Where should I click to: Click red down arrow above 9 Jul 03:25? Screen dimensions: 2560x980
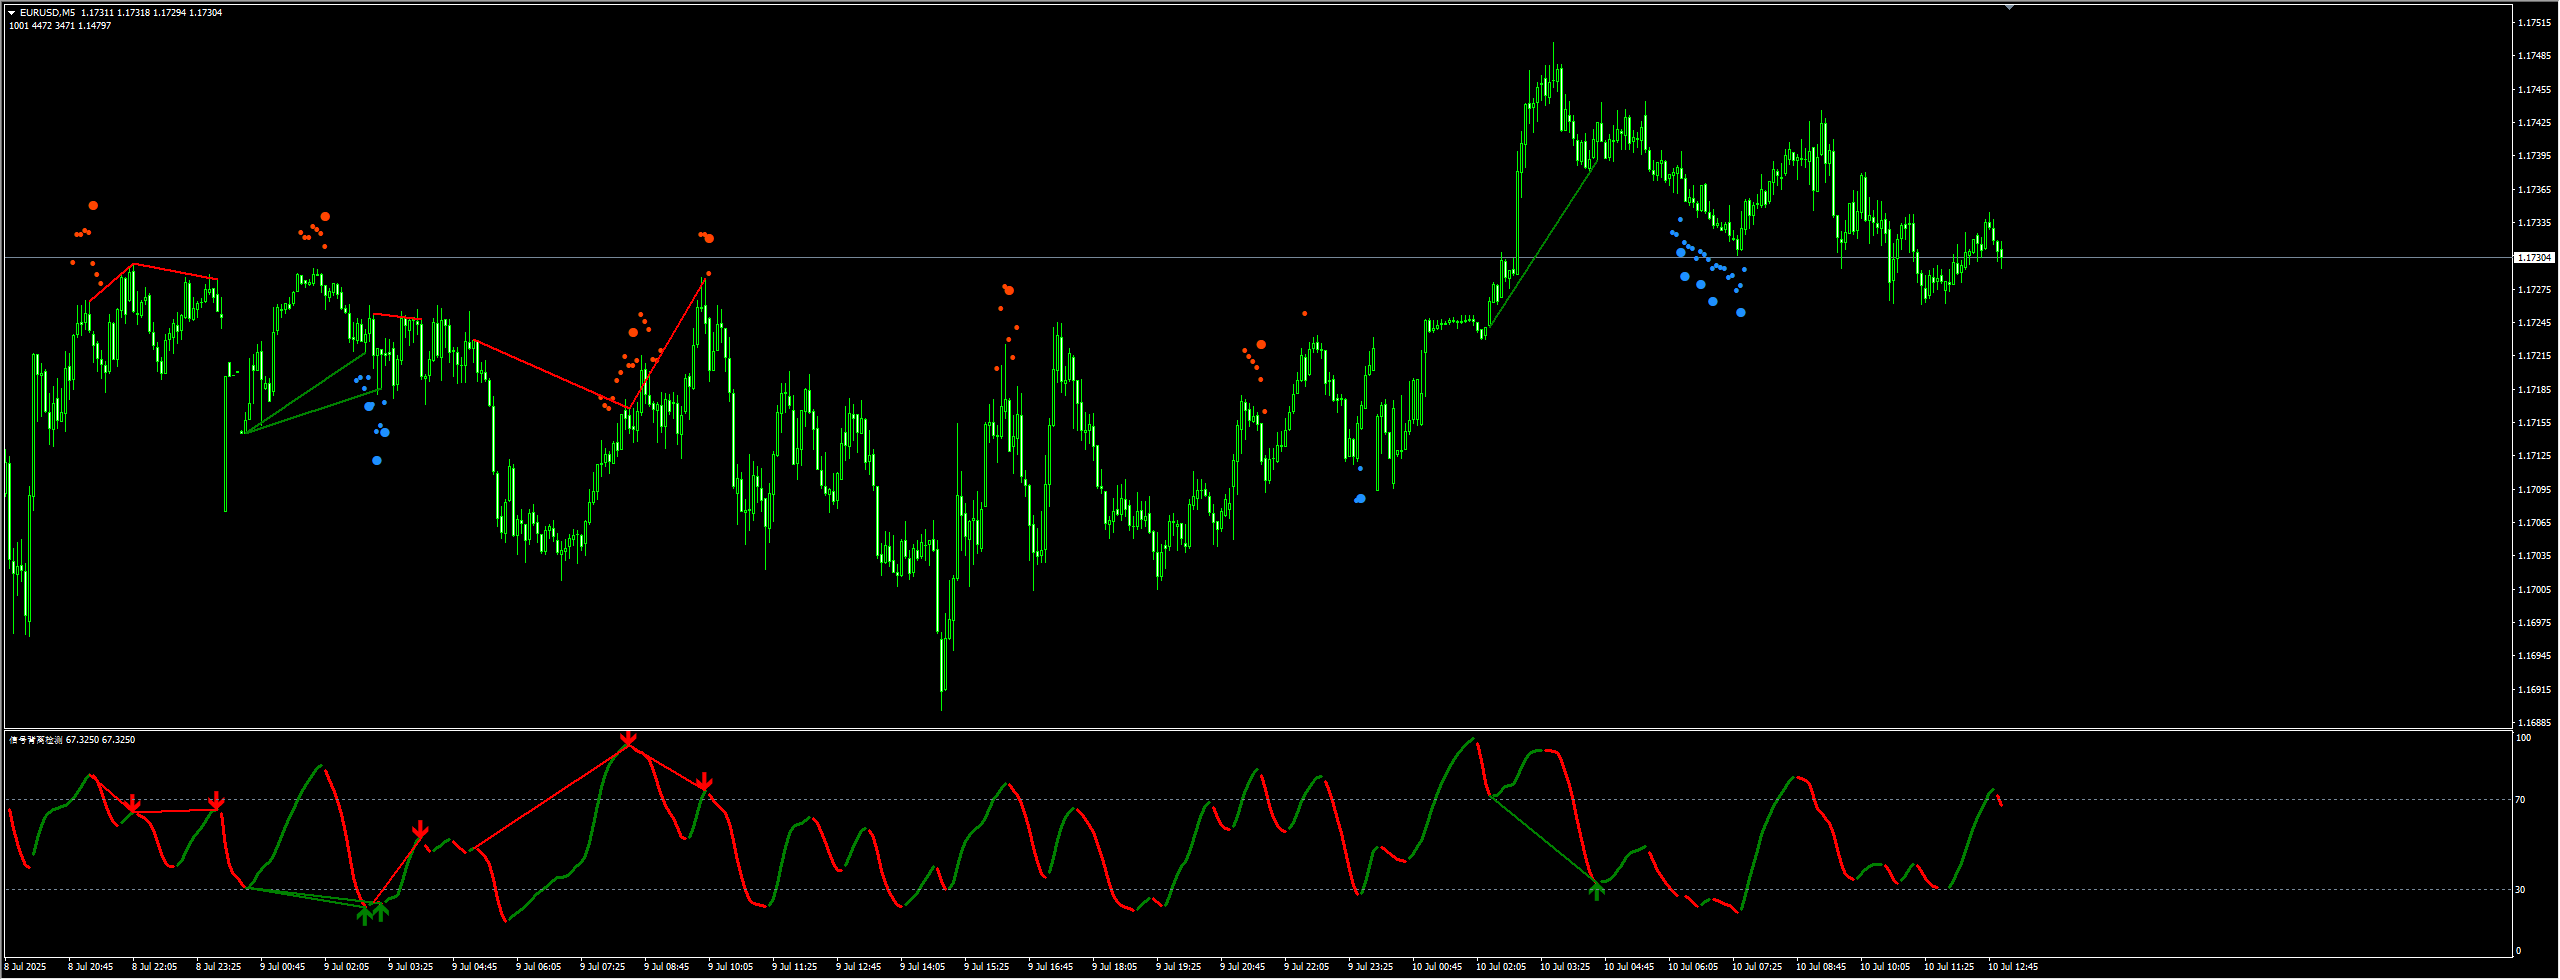point(420,830)
